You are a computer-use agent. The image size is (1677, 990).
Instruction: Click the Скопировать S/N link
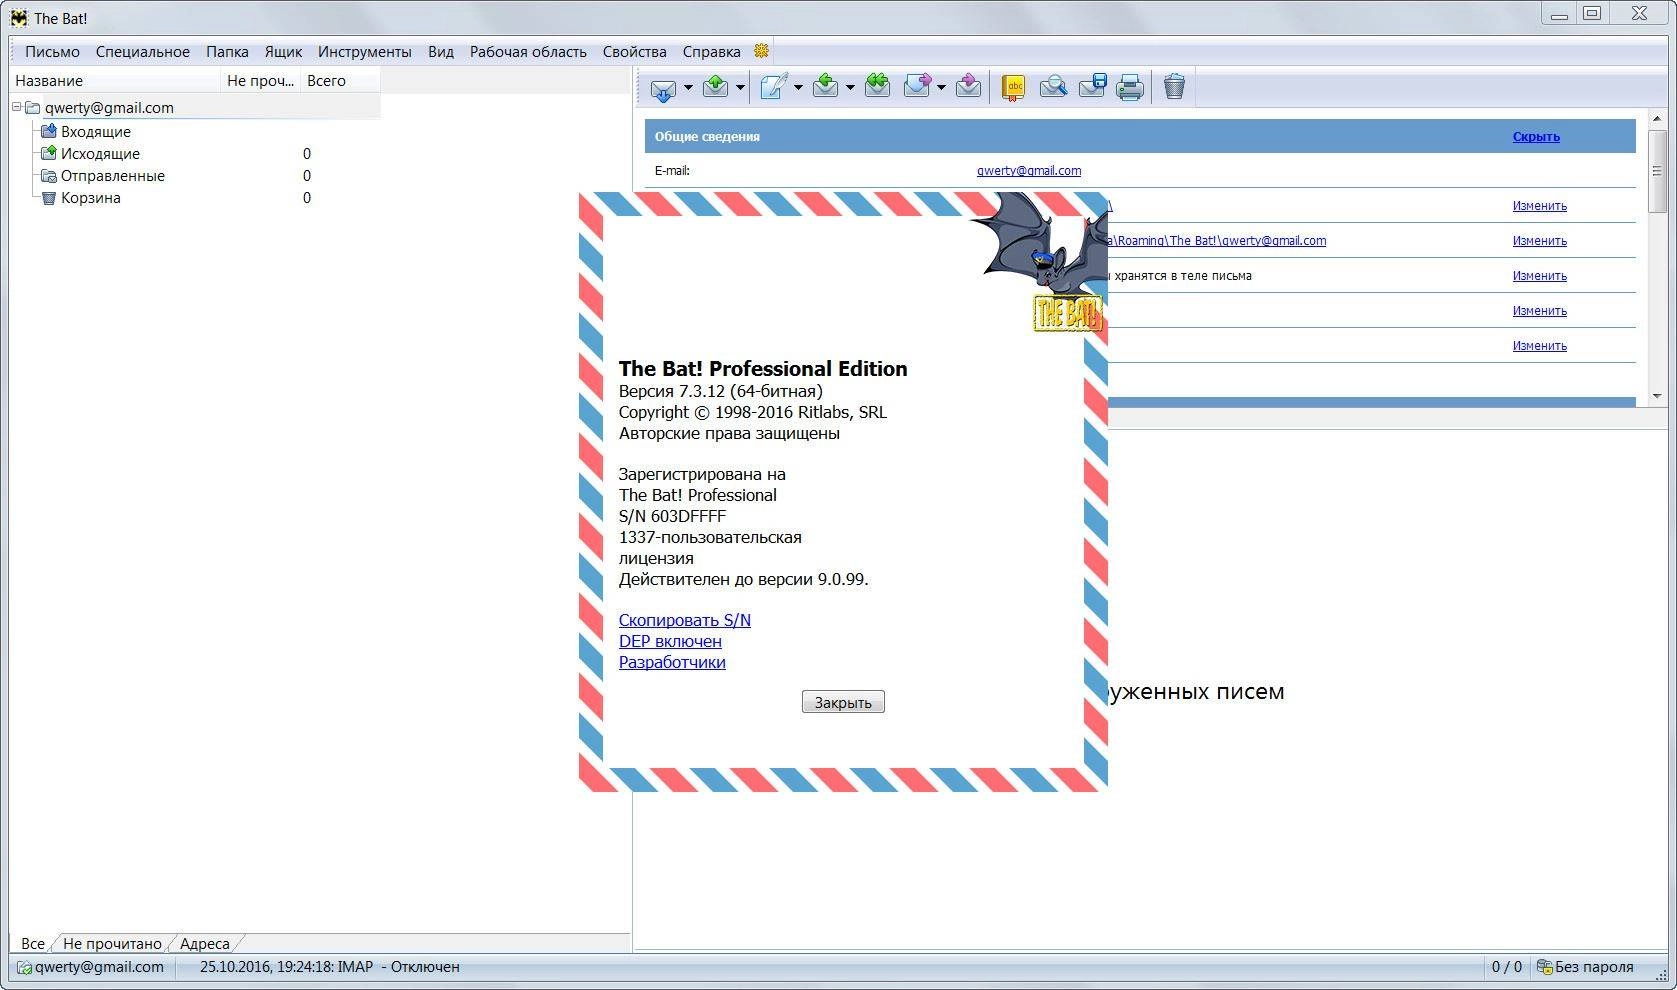pyautogui.click(x=684, y=620)
